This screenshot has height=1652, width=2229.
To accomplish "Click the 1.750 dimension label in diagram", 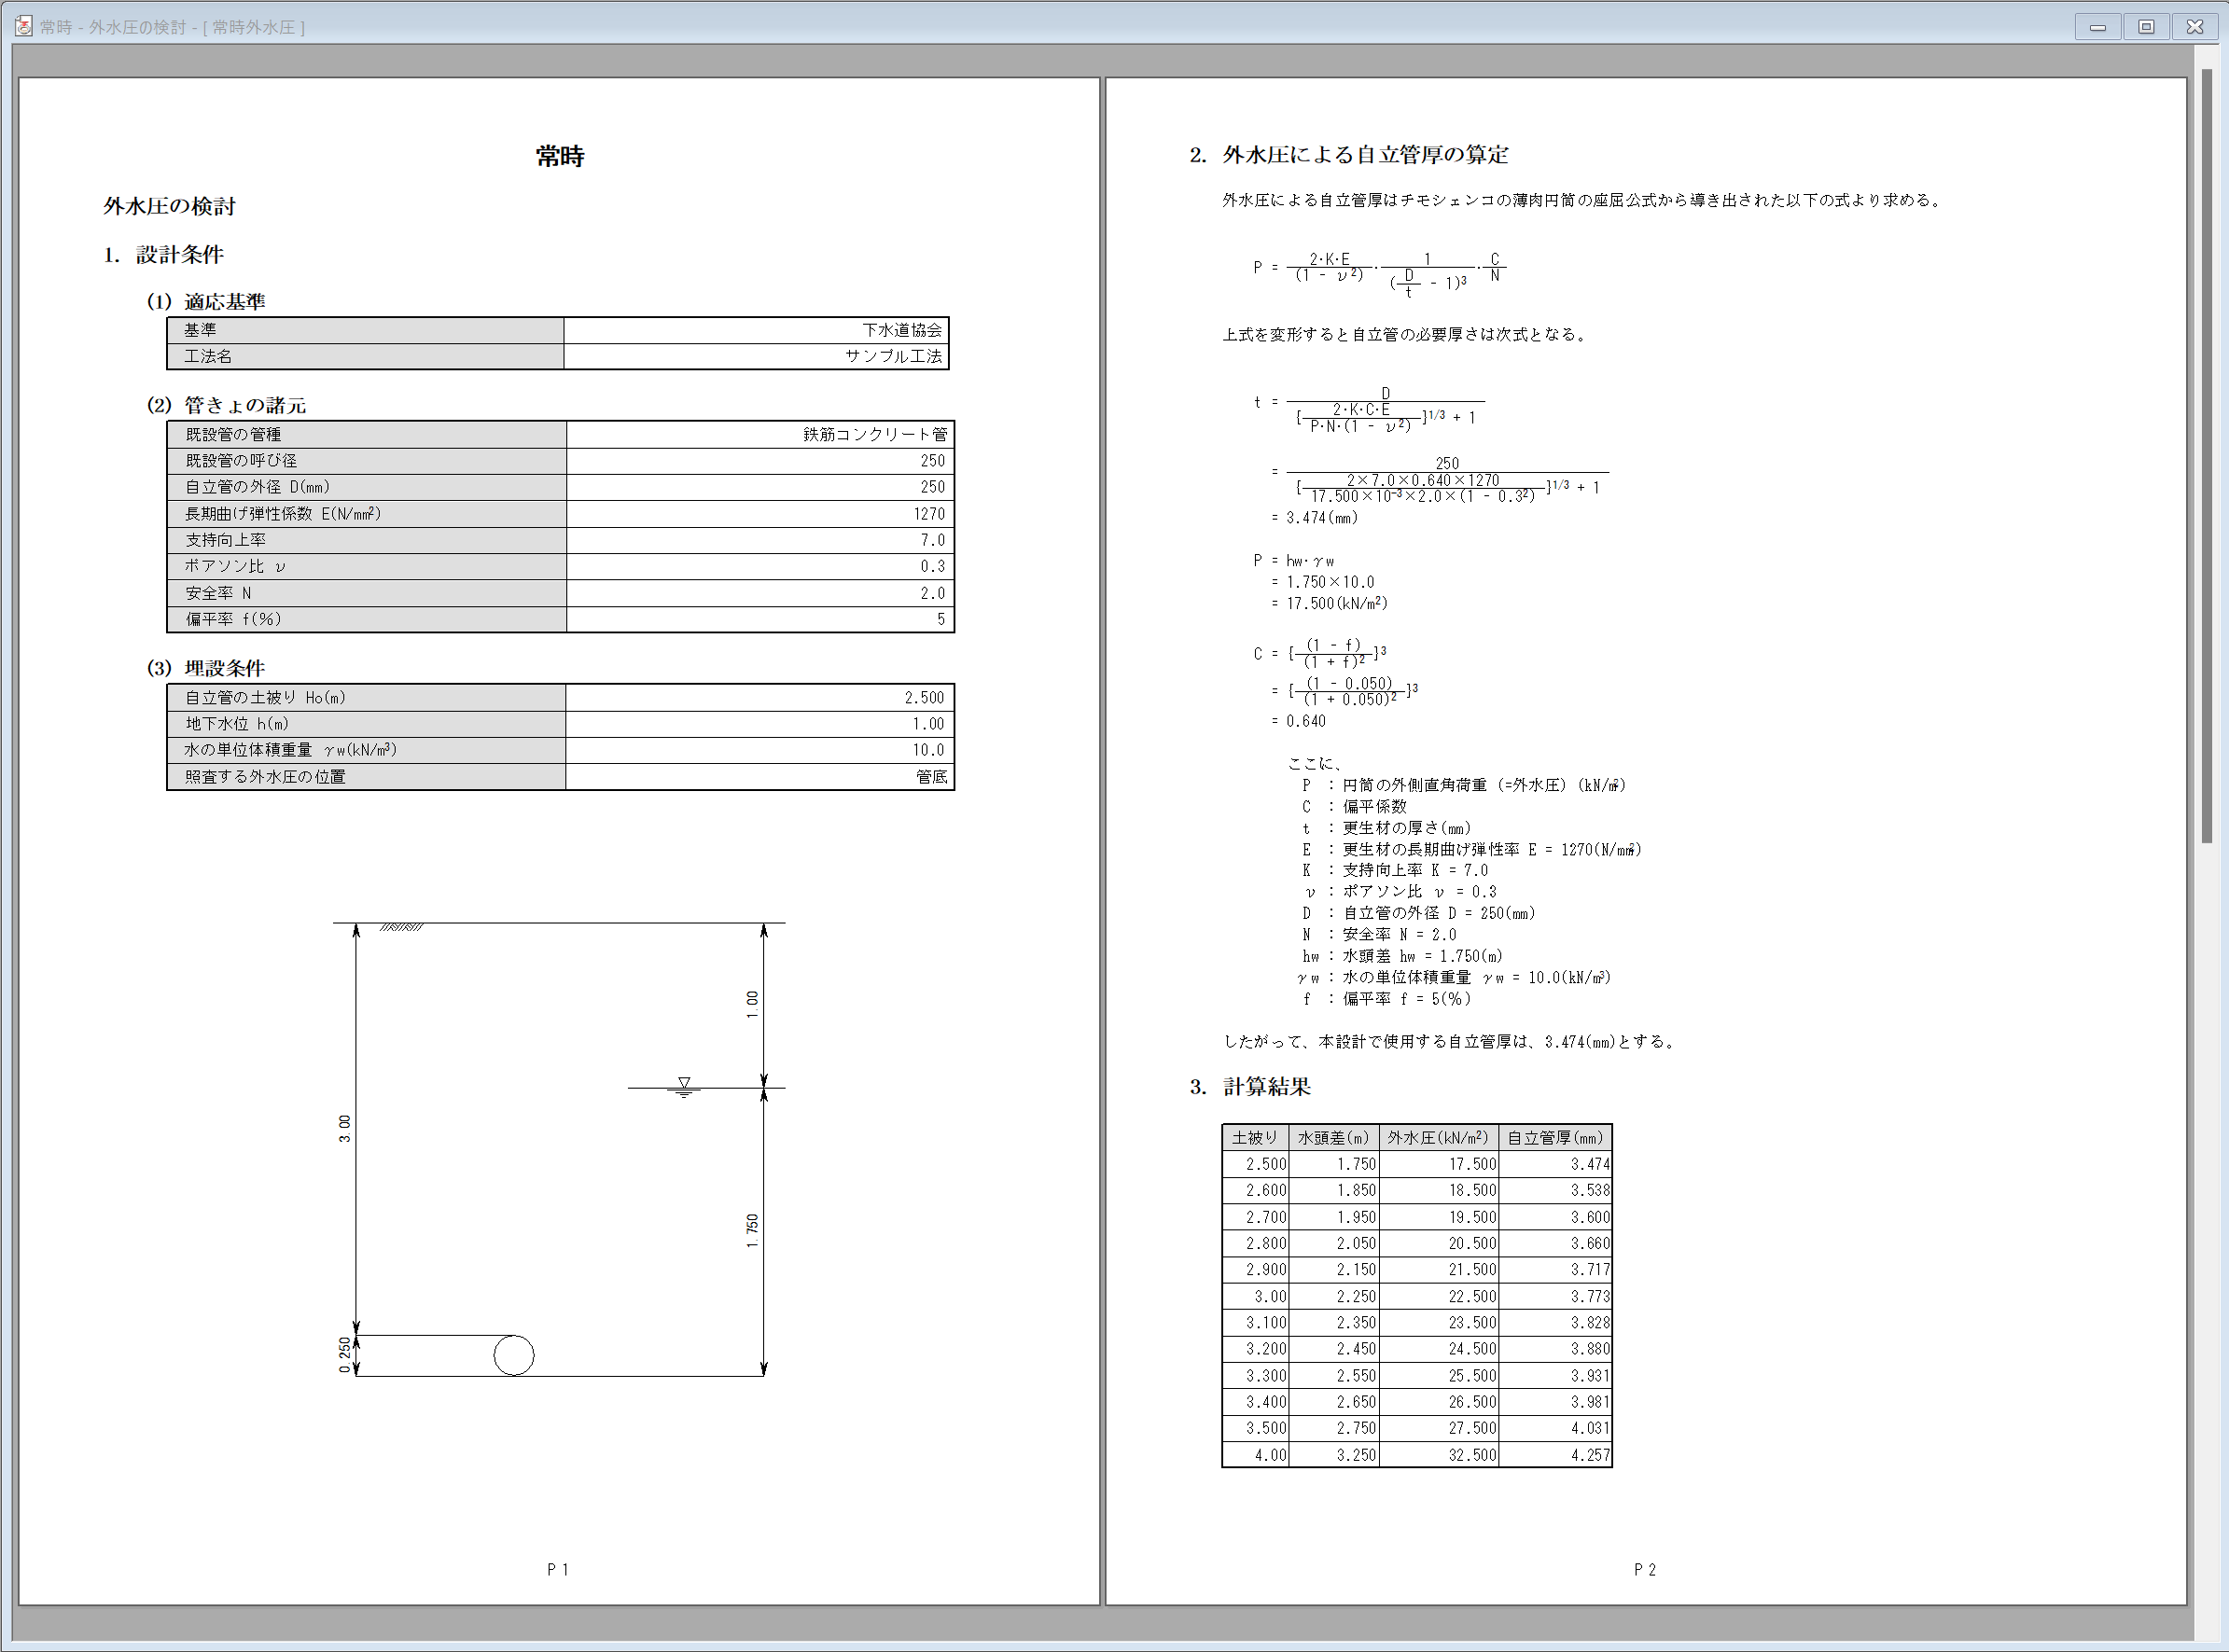I will (752, 1231).
